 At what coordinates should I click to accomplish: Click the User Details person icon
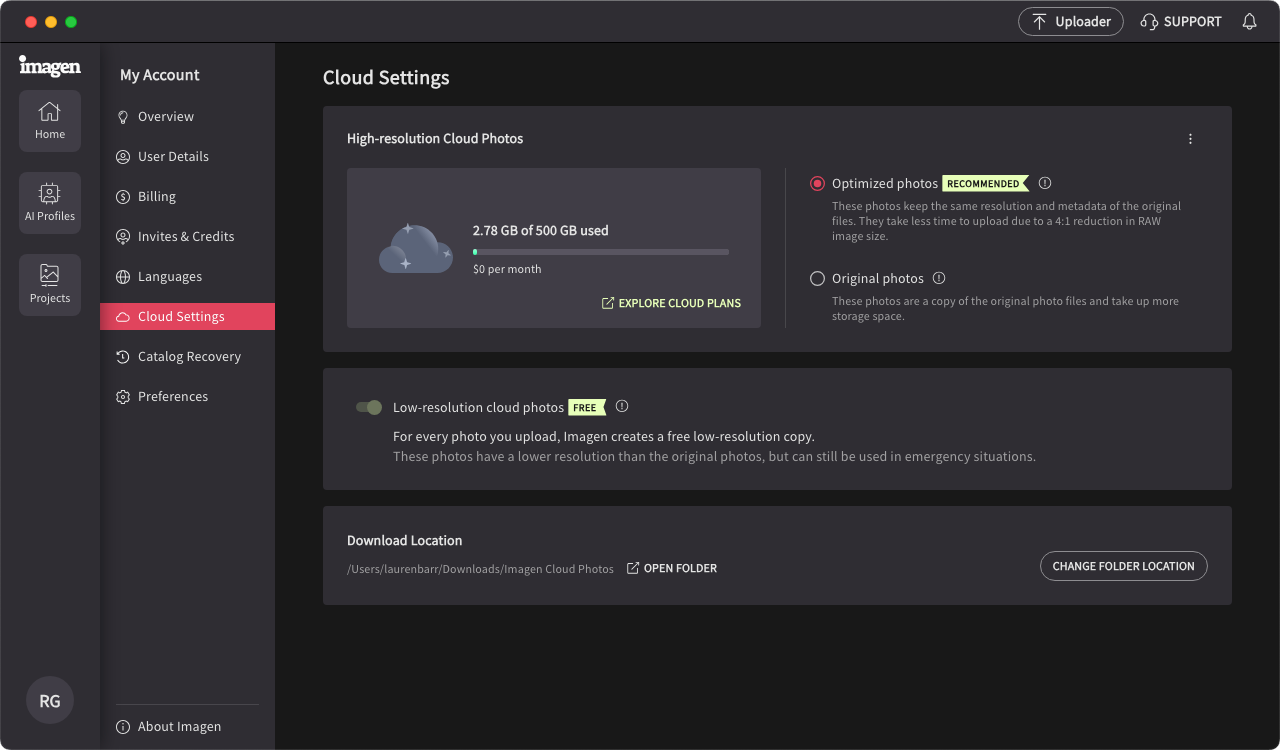(x=123, y=157)
